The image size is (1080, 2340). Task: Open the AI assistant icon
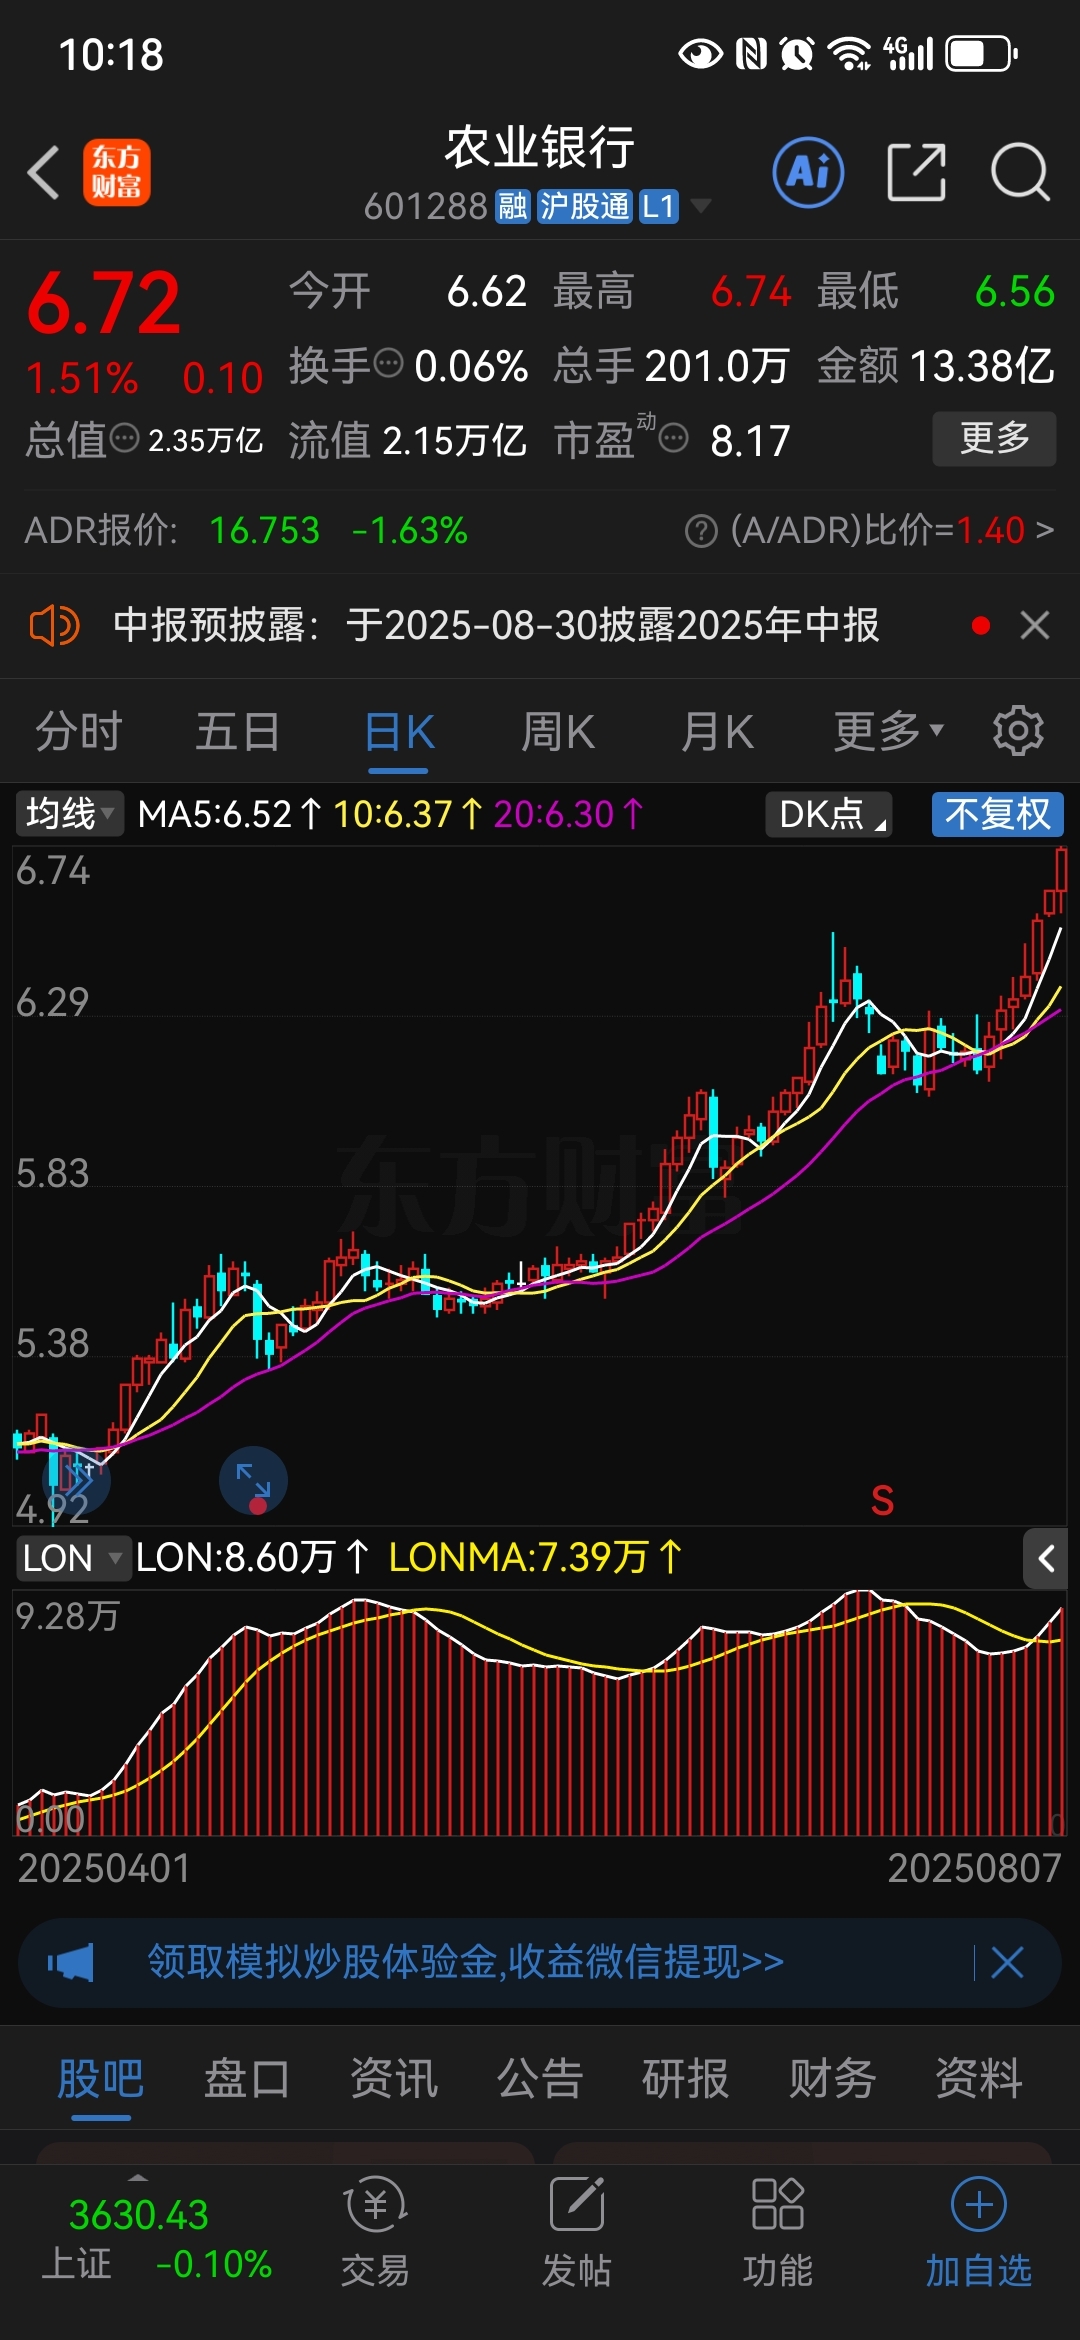(x=808, y=172)
